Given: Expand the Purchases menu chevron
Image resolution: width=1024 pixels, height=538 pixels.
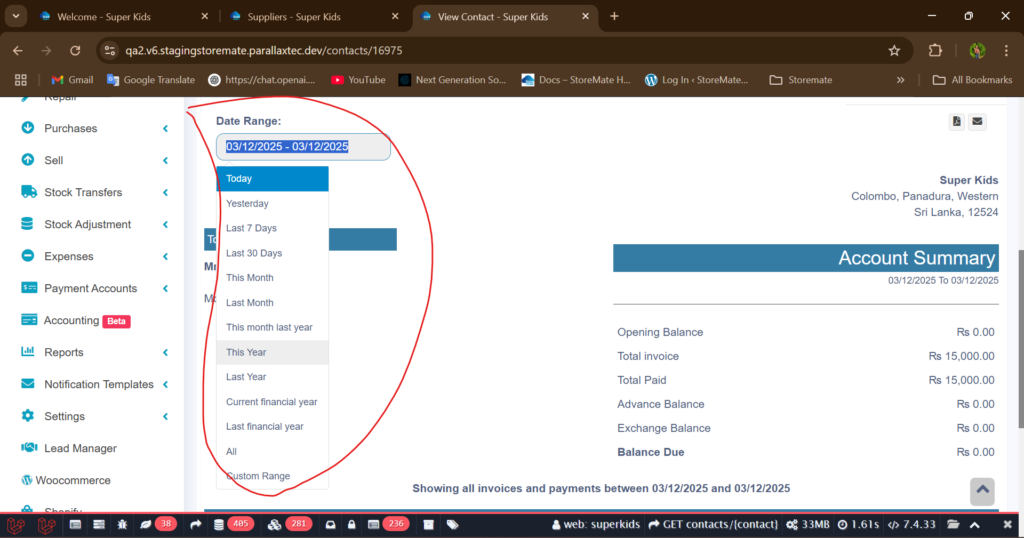Looking at the screenshot, I should [165, 129].
